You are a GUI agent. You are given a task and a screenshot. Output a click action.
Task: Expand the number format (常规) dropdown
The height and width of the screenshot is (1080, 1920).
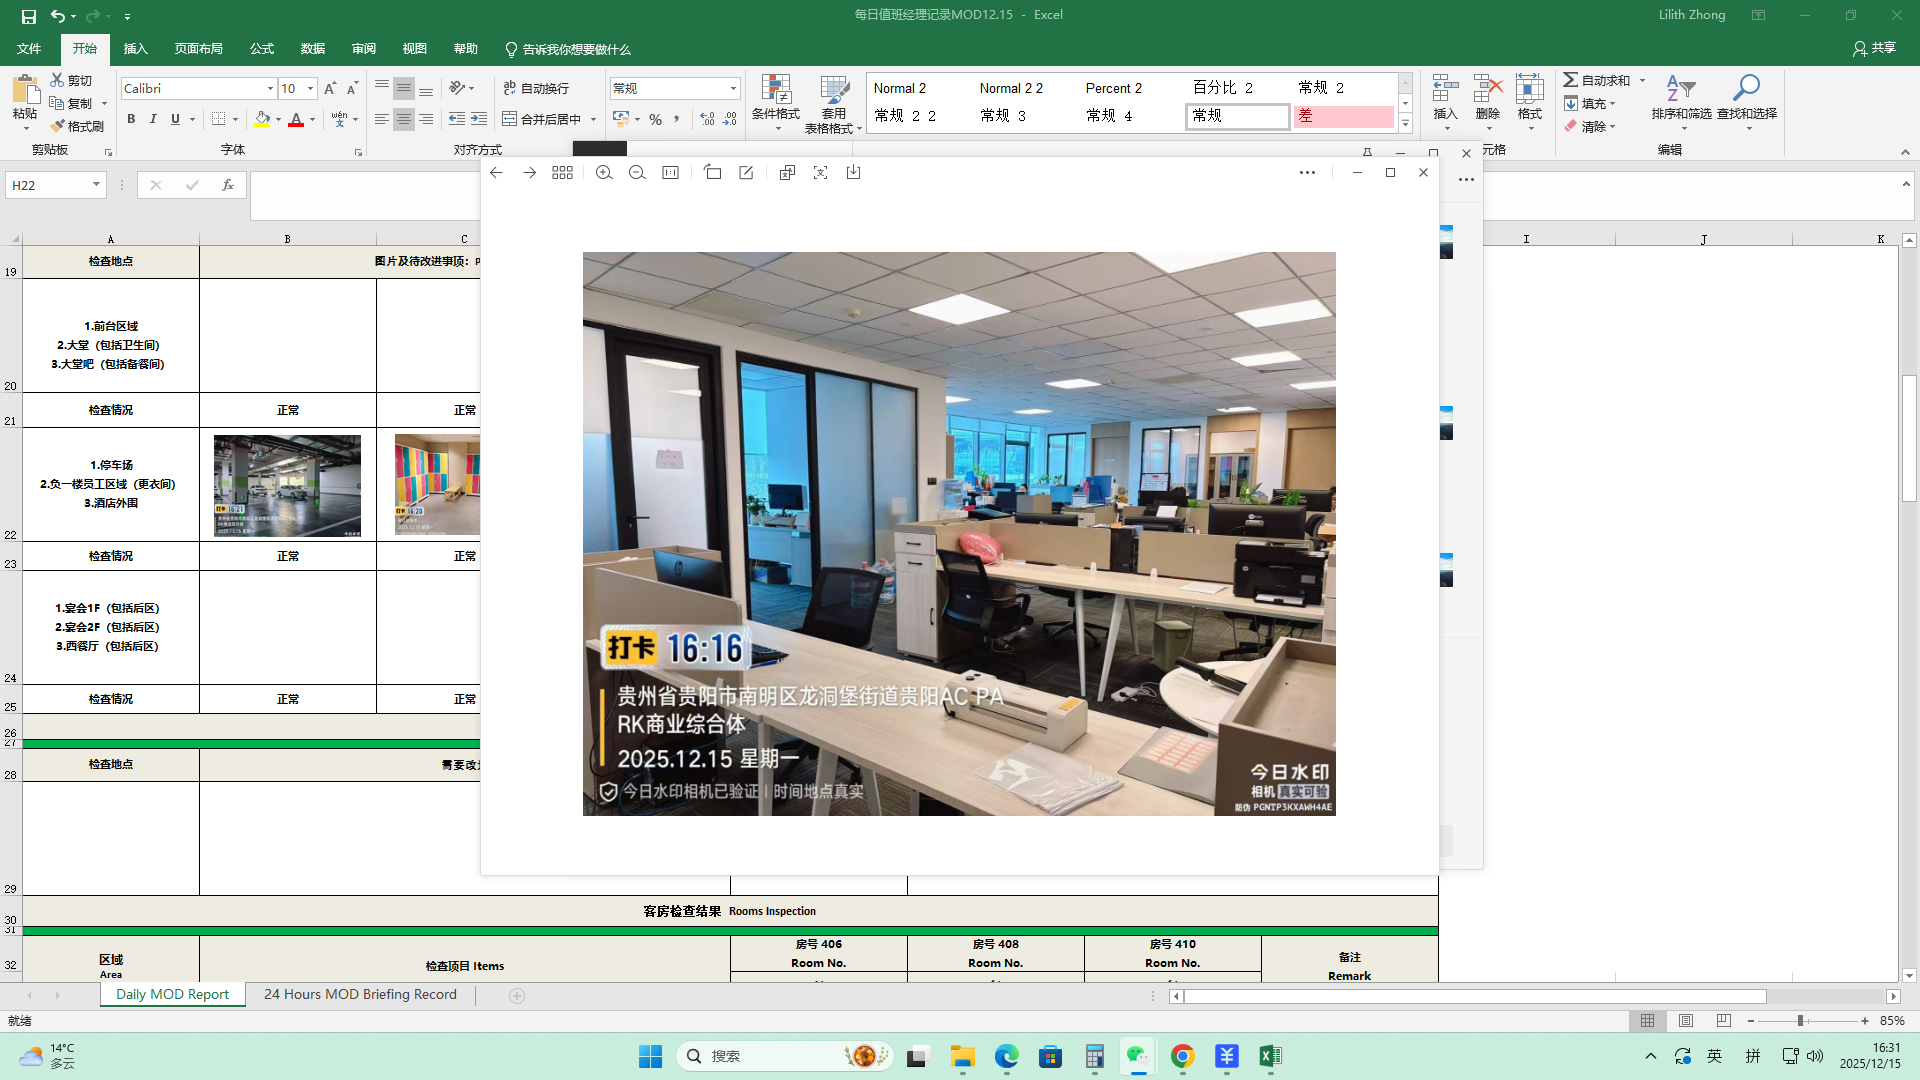733,89
